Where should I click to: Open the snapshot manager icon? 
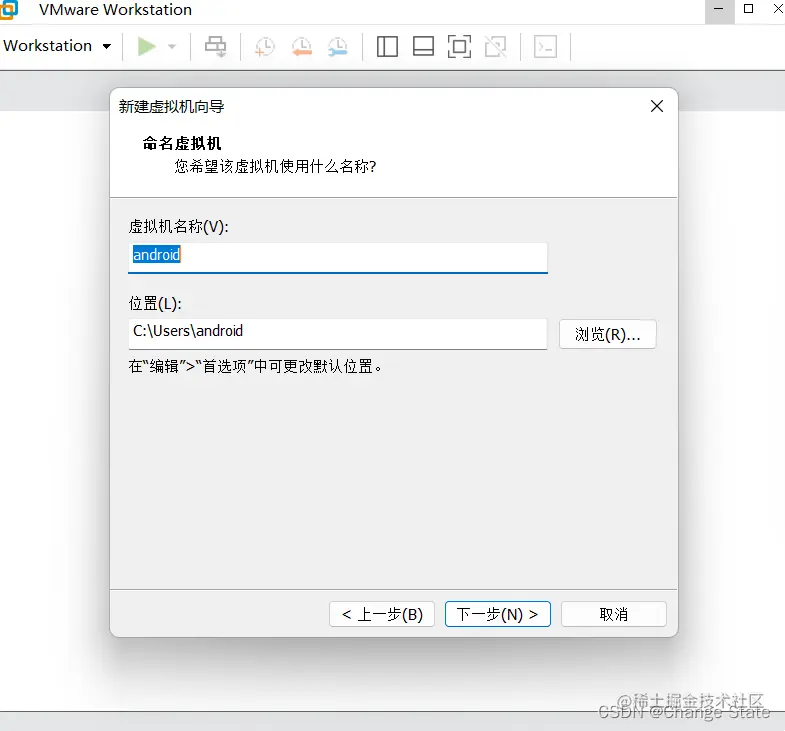(338, 47)
